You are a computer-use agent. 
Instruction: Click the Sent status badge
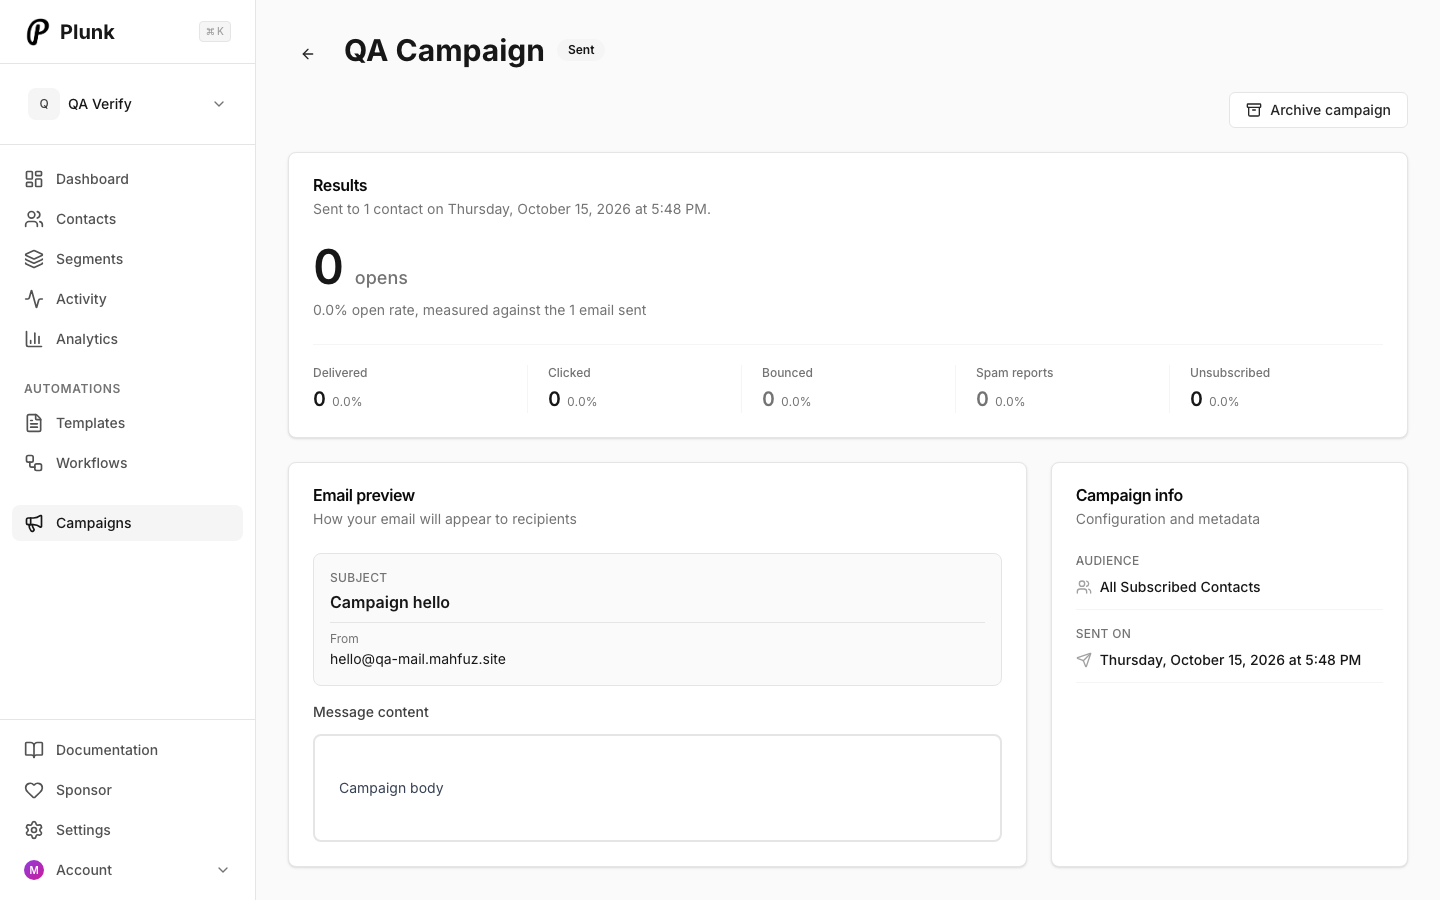coord(581,50)
